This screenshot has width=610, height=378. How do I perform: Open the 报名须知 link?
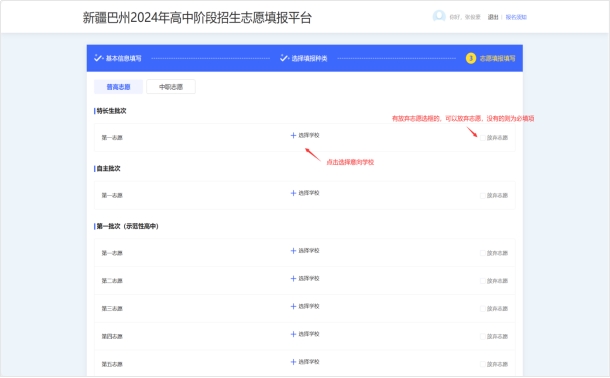[516, 17]
